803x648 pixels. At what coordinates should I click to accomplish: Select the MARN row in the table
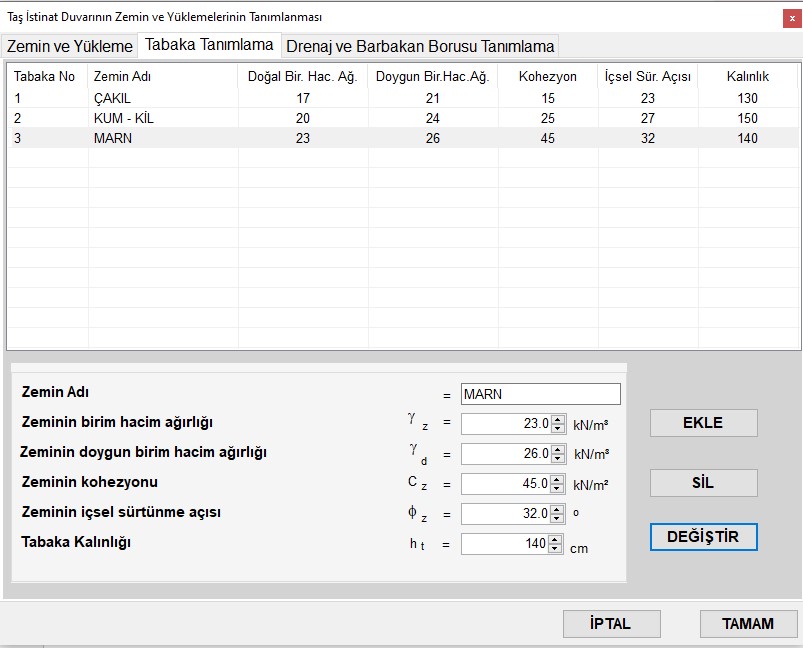[x=113, y=138]
